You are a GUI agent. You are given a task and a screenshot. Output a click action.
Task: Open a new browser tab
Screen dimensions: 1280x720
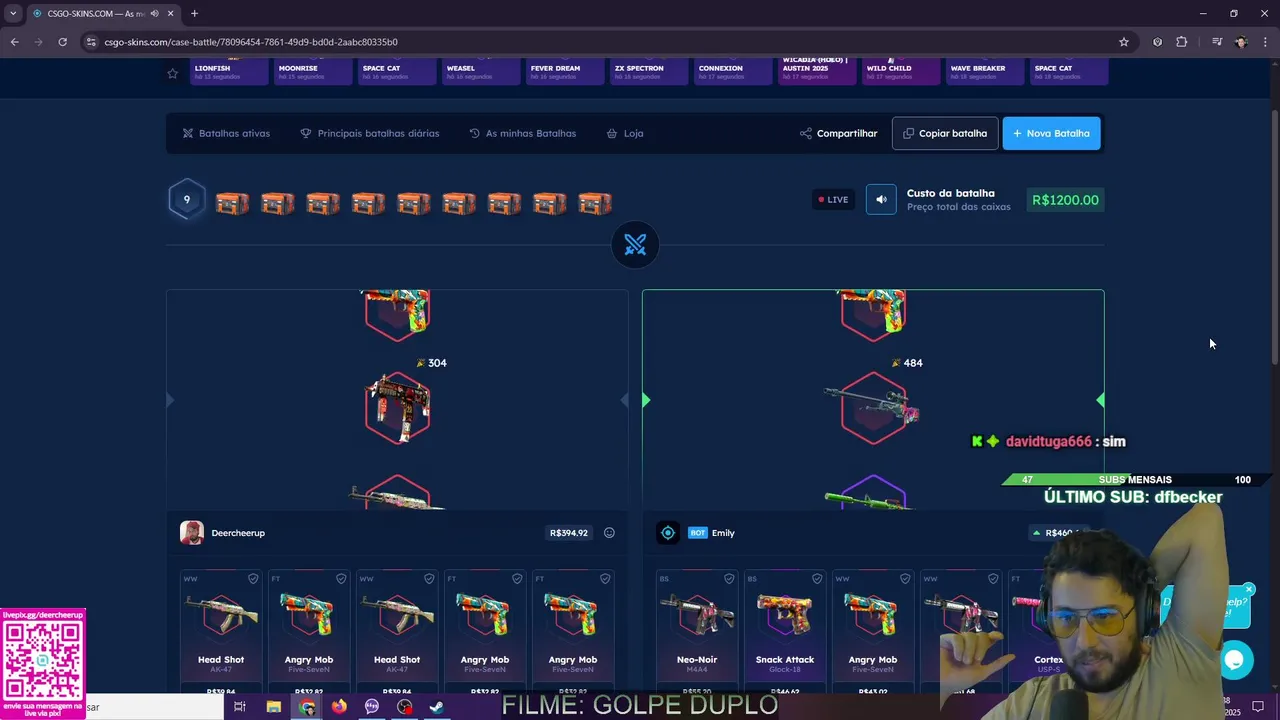tap(194, 13)
